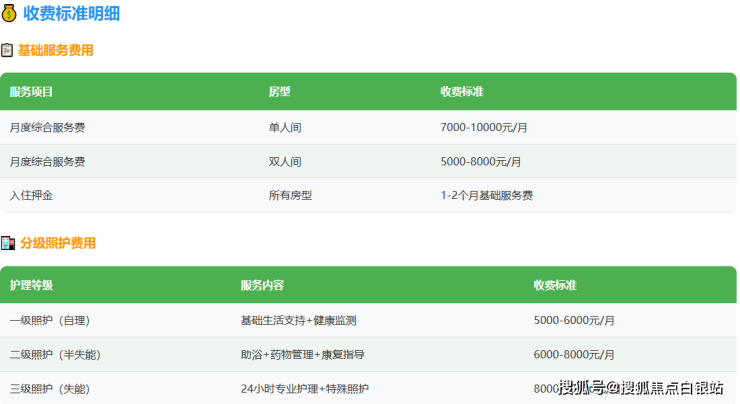
Task: Click the 入住押金 row label
Action: point(31,195)
